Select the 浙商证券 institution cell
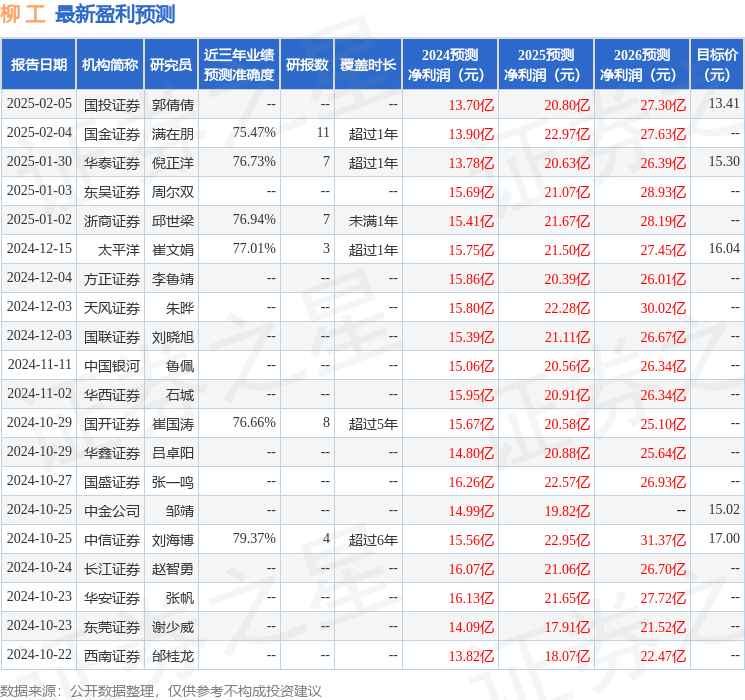This screenshot has height=700, width=745. (112, 221)
